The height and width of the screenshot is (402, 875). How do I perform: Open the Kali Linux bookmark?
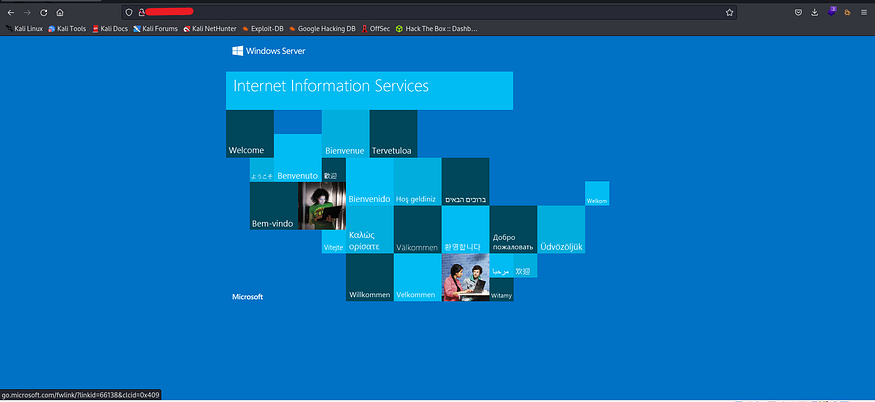[x=24, y=28]
